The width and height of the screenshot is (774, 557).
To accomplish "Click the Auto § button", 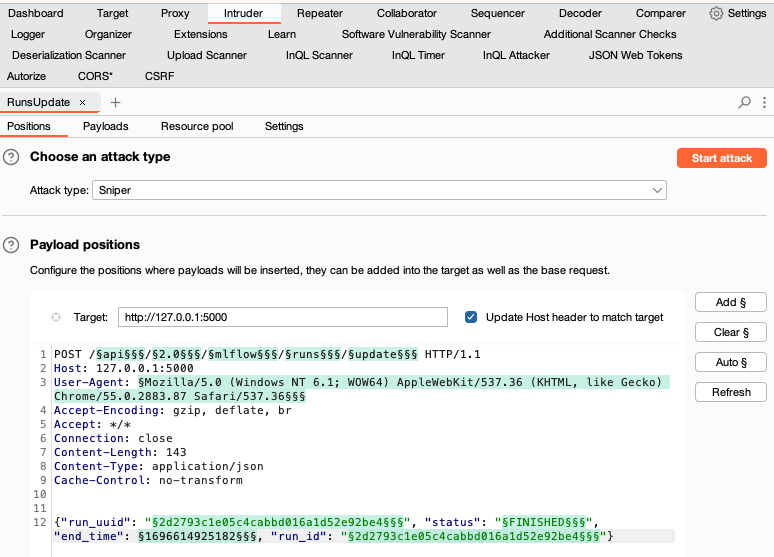I will [x=731, y=362].
